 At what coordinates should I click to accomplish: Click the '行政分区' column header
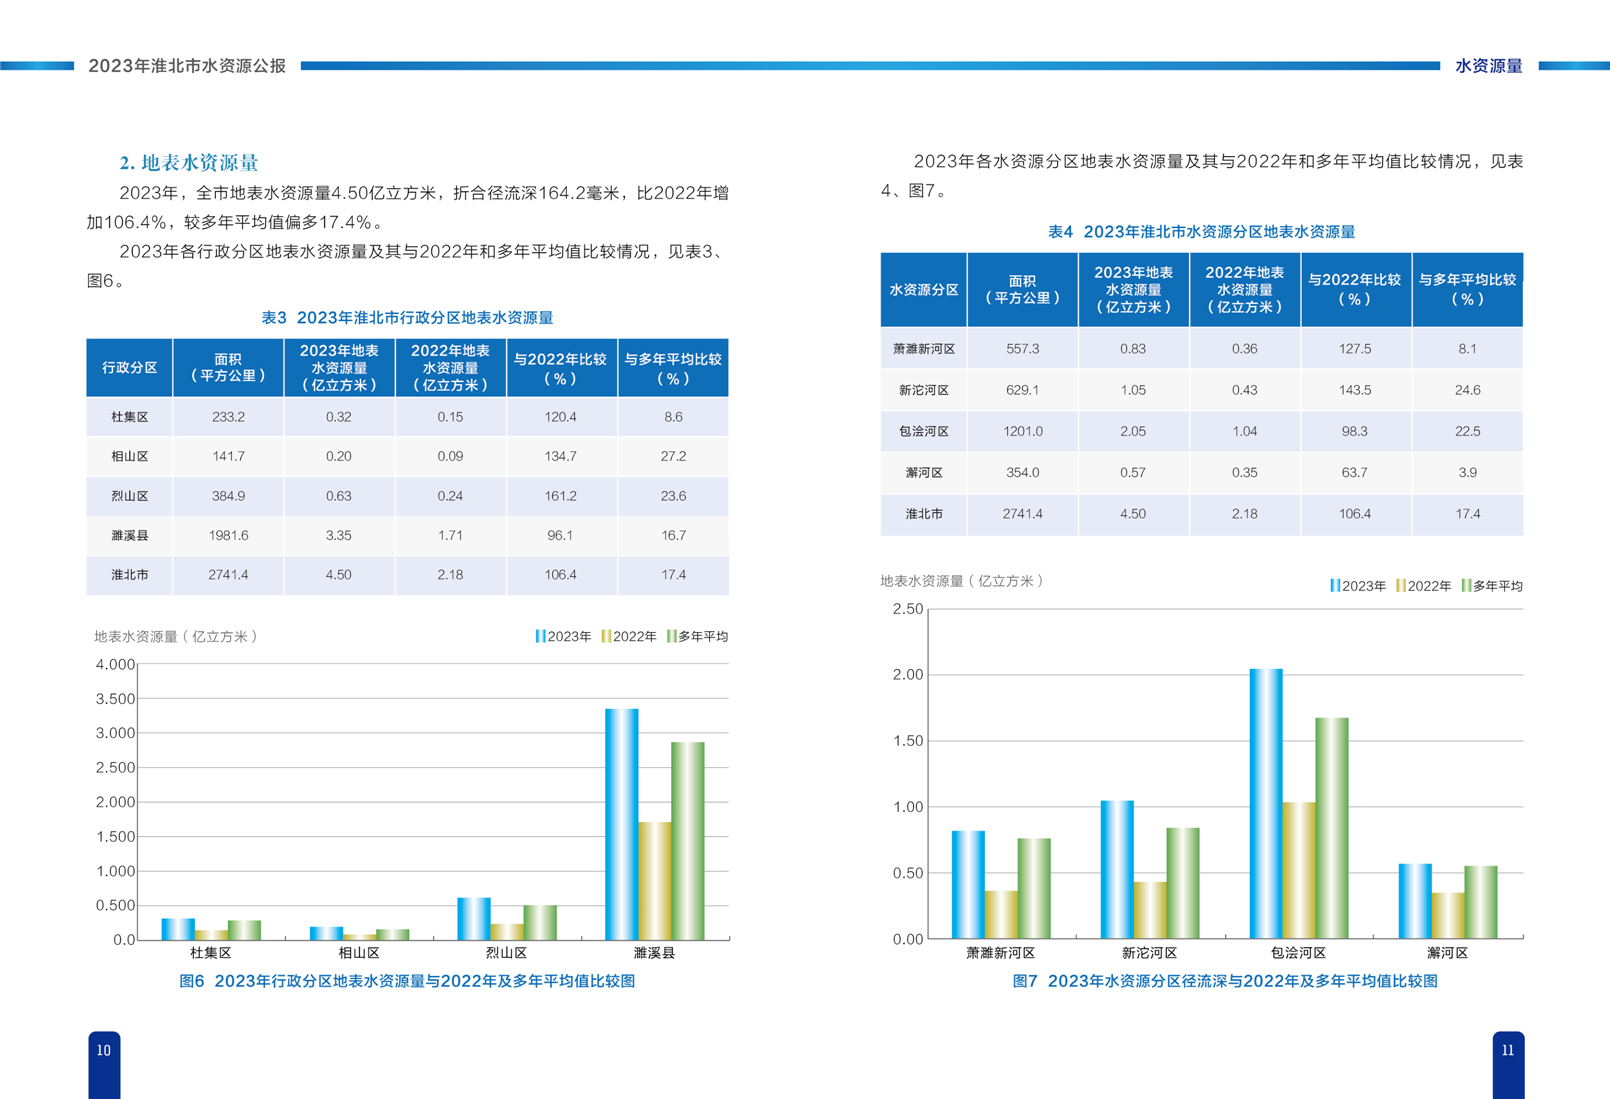(130, 368)
